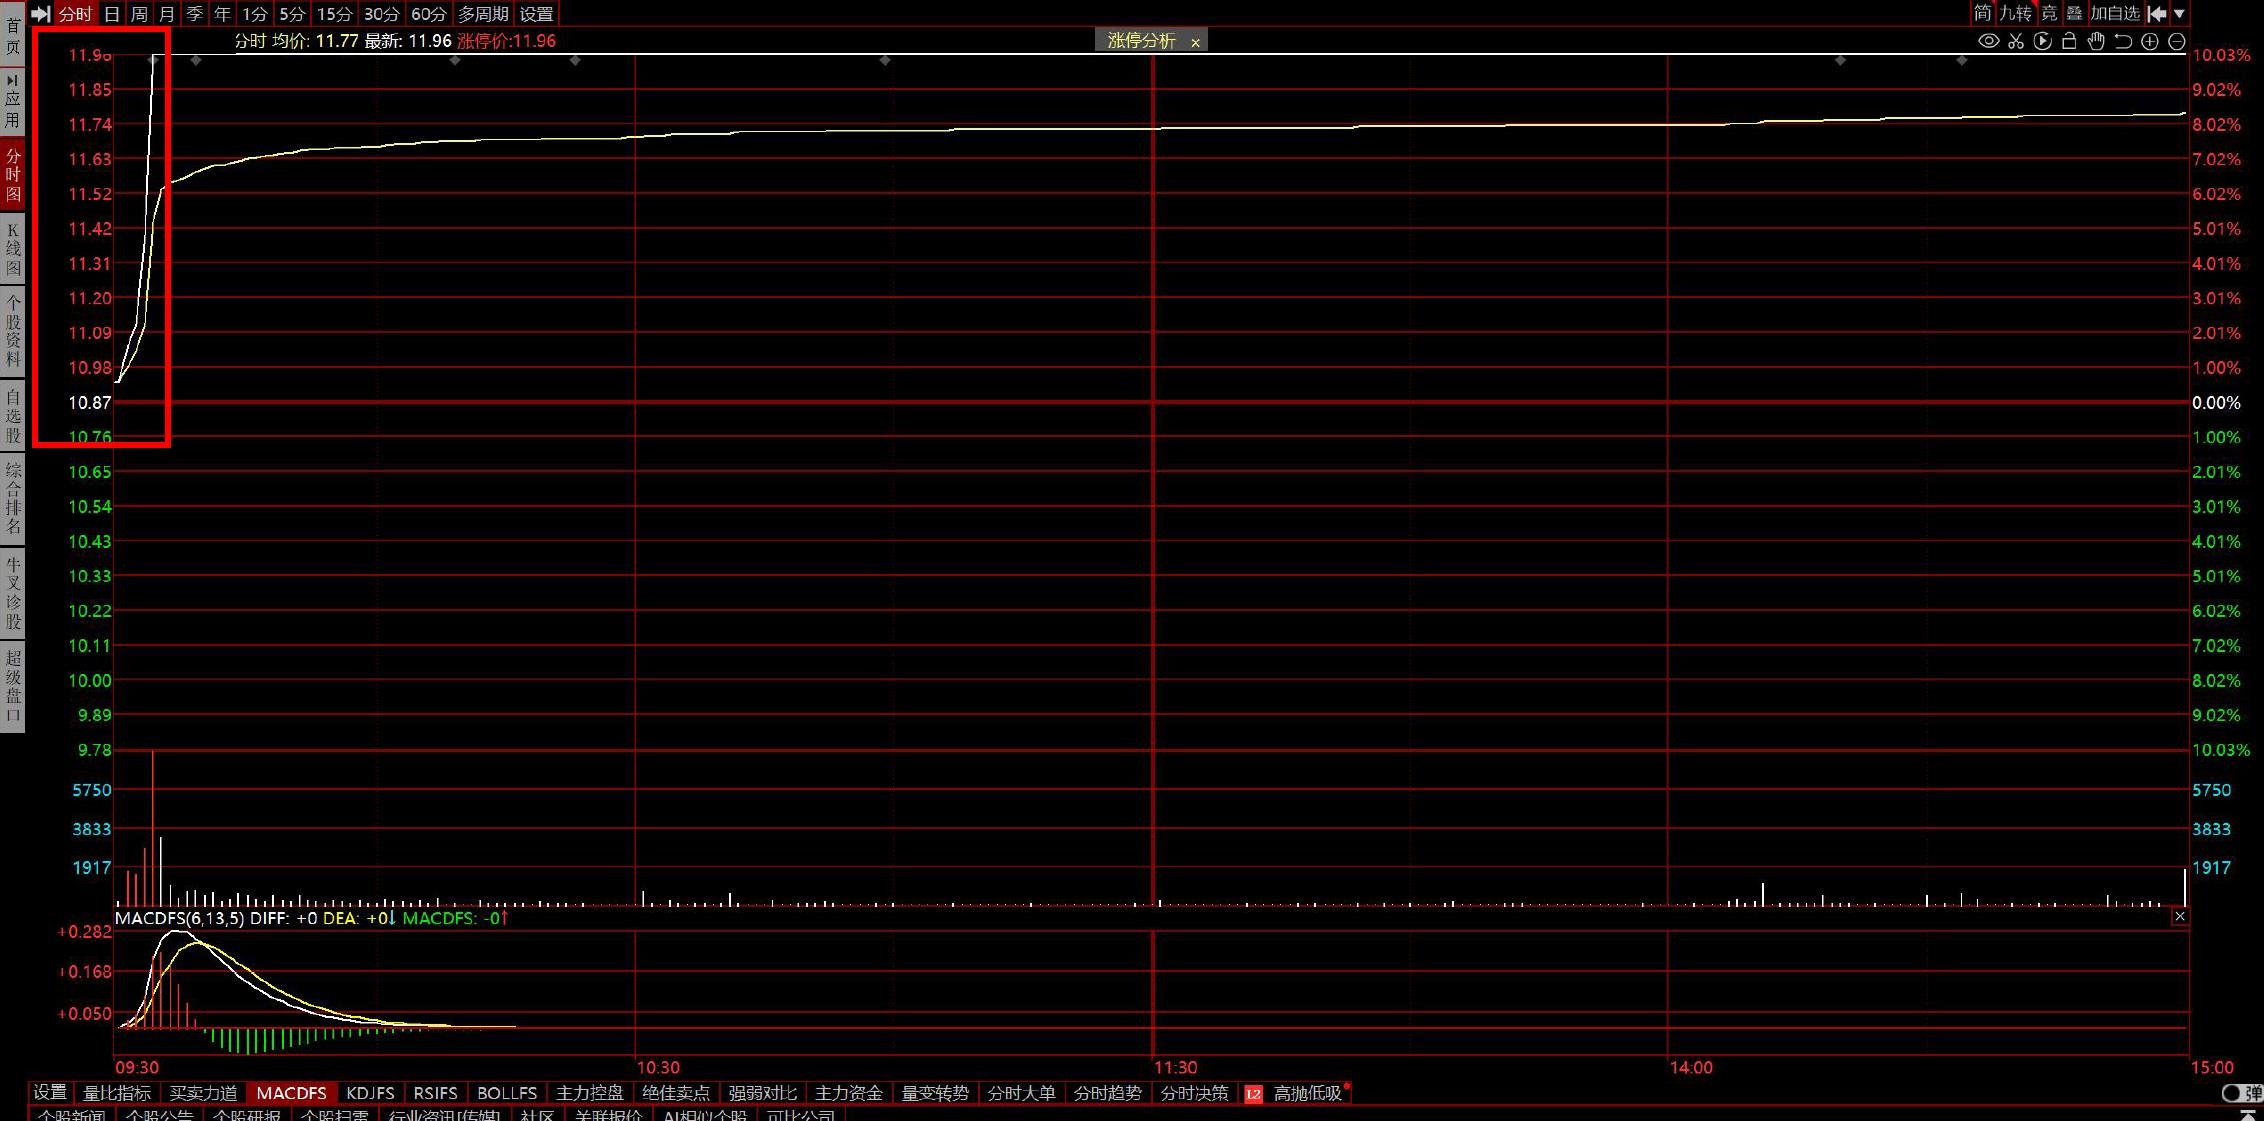
Task: Open the dropdown arrow at top right corner
Action: click(x=2180, y=13)
